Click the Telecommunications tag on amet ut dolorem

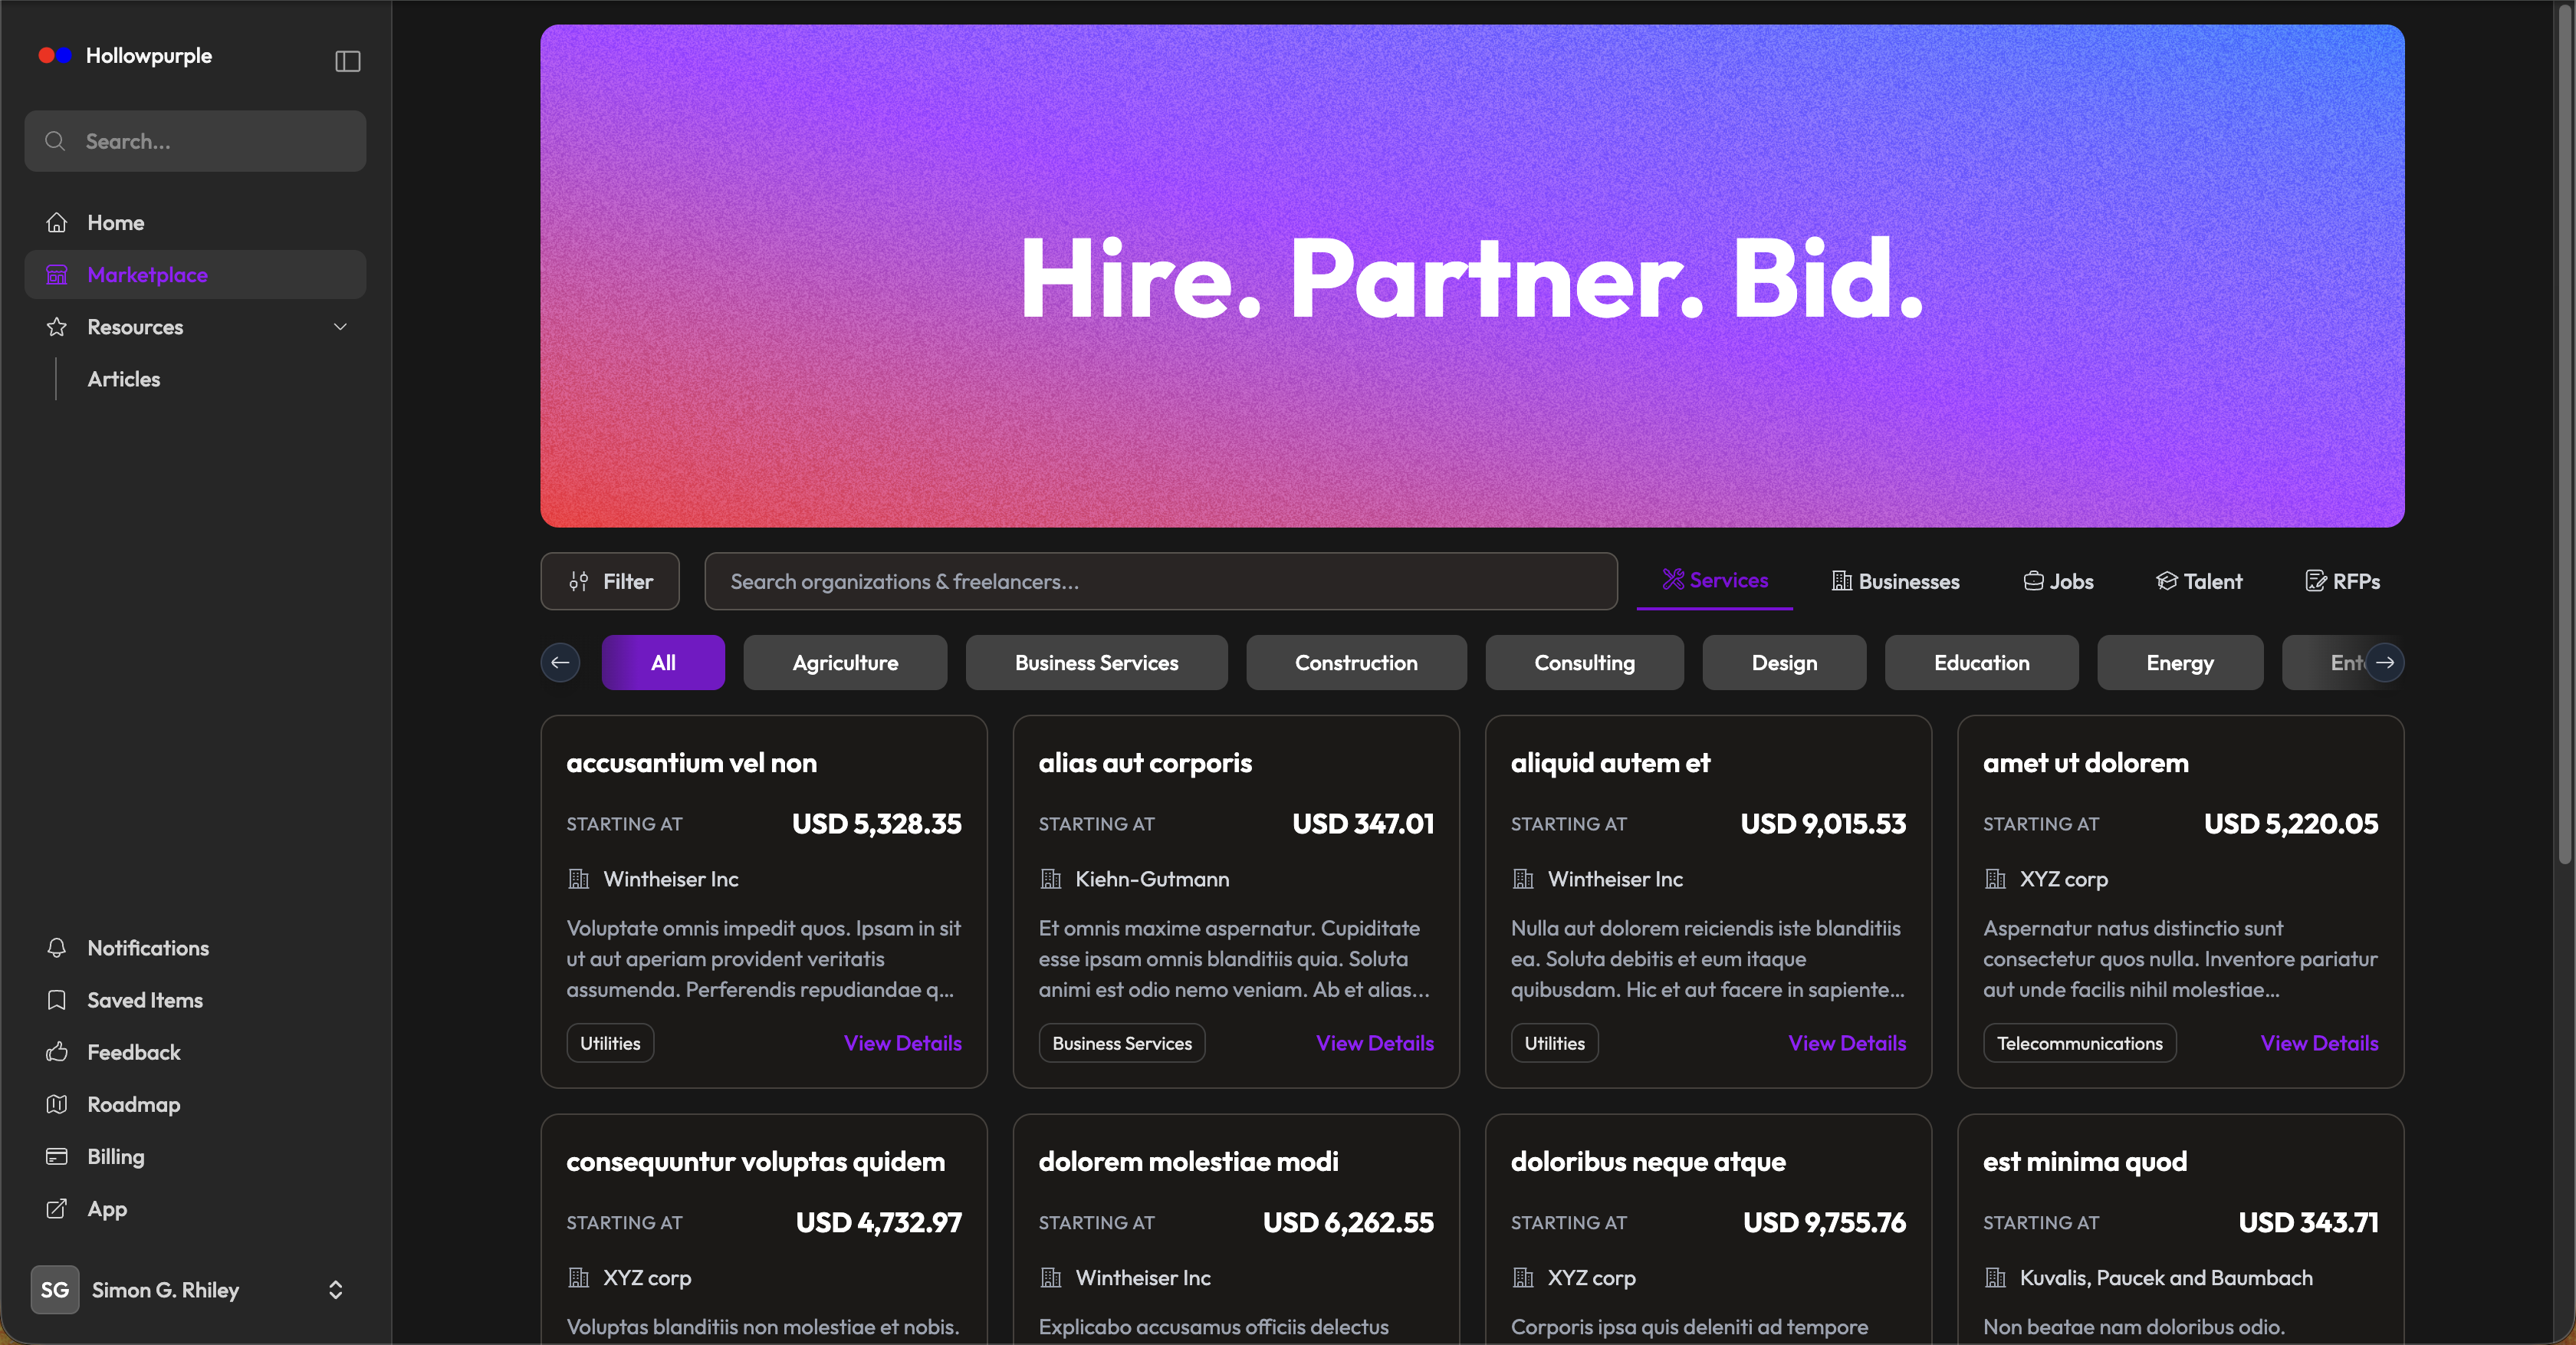tap(2079, 1043)
